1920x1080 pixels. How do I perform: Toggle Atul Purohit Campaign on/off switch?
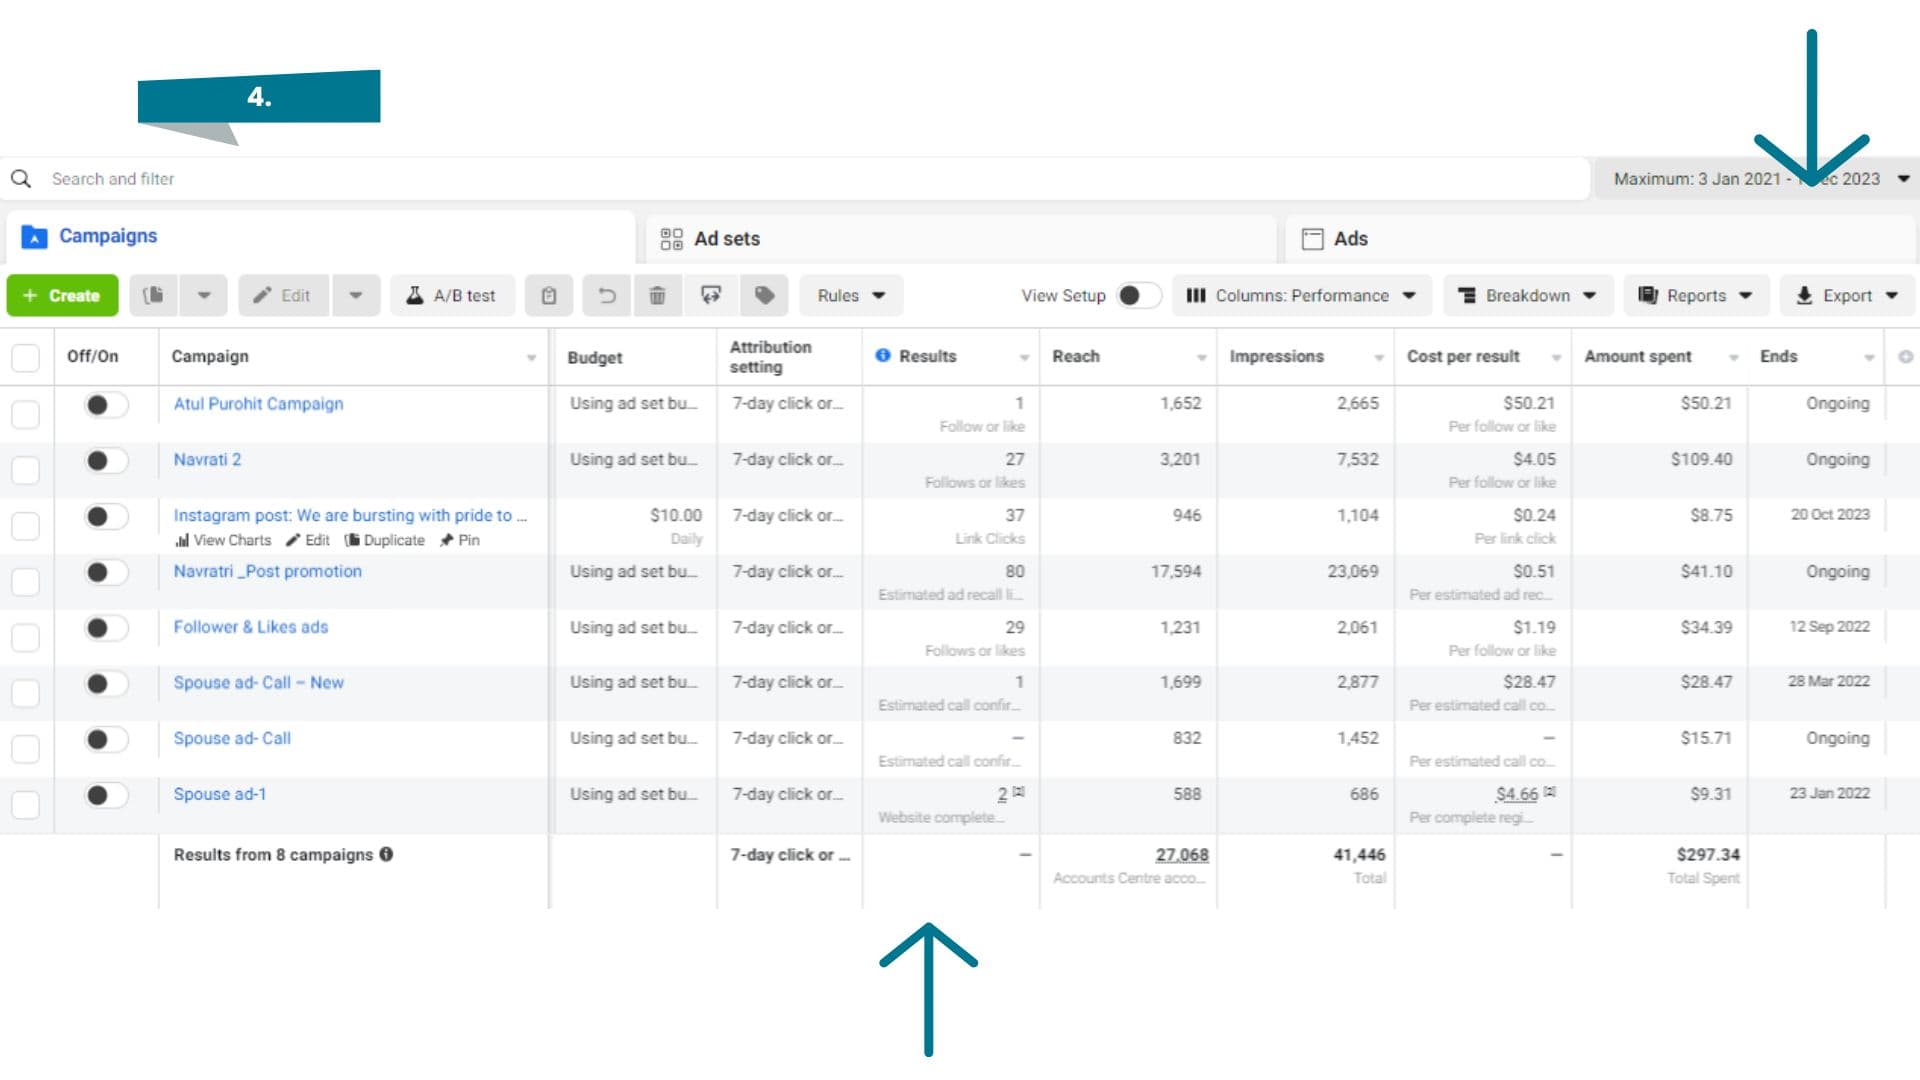[106, 405]
